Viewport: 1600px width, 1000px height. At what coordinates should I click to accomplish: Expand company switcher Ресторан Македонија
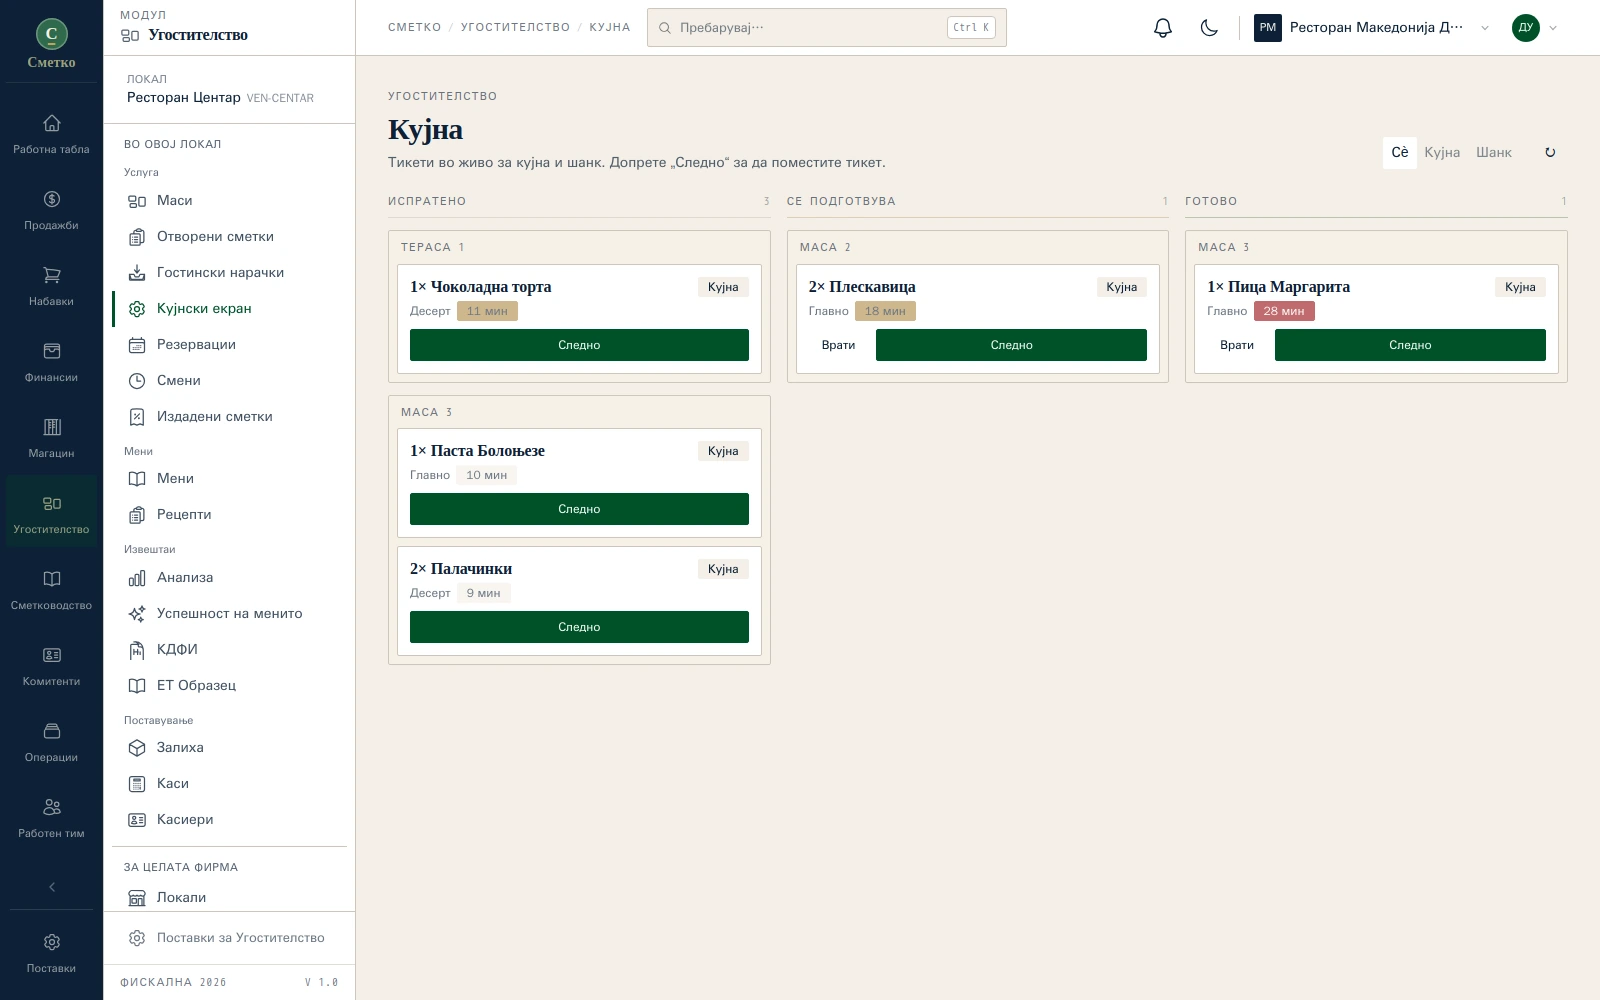1372,28
